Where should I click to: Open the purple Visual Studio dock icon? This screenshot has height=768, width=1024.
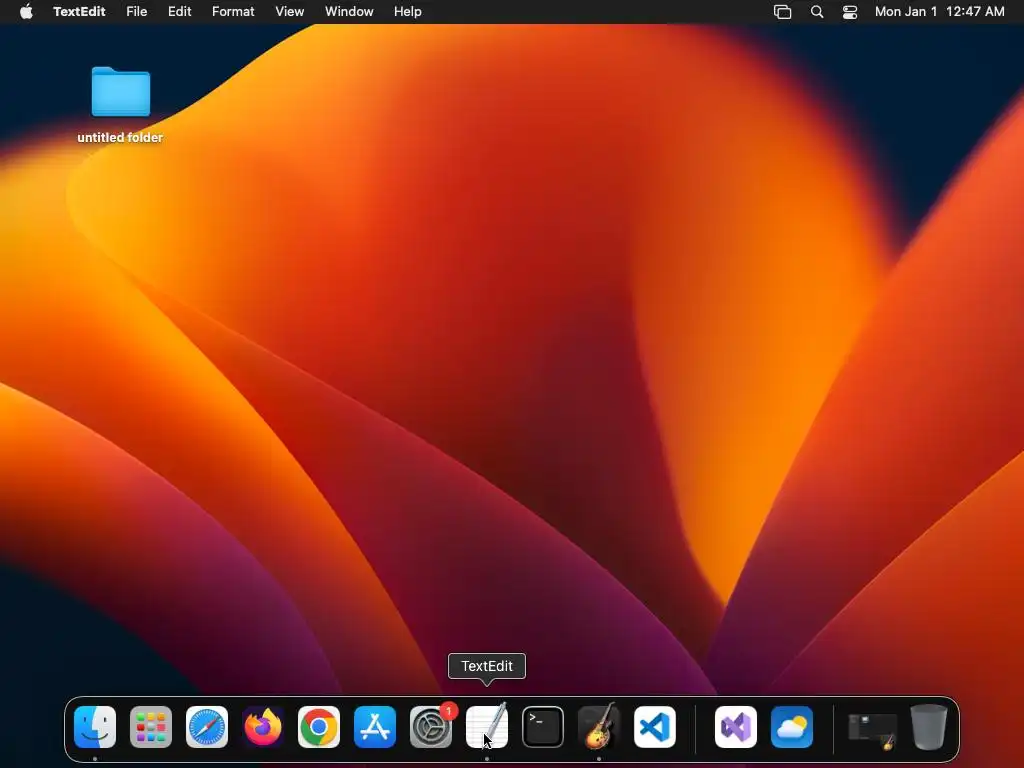coord(736,727)
